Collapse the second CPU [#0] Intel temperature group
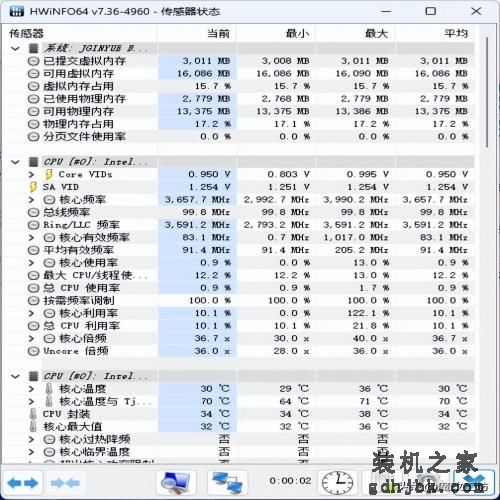The image size is (500, 500). pos(15,377)
